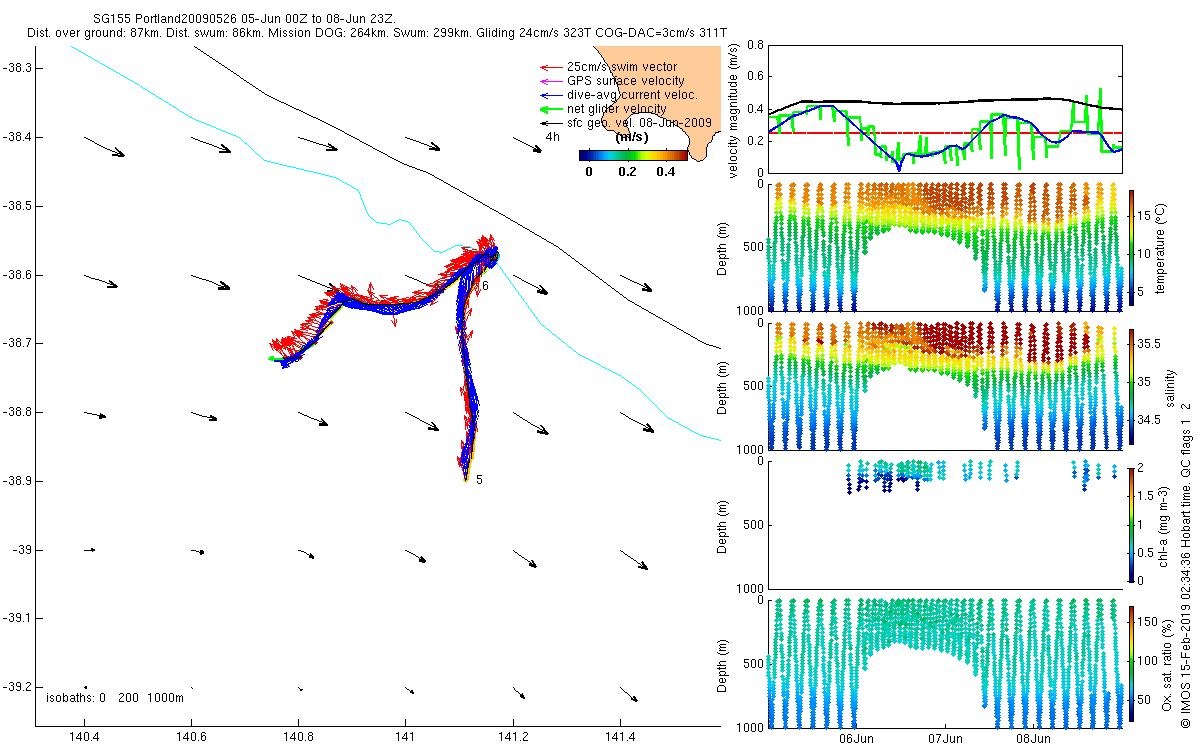Click latitude tick '-38.9' on map axis

click(x=20, y=481)
